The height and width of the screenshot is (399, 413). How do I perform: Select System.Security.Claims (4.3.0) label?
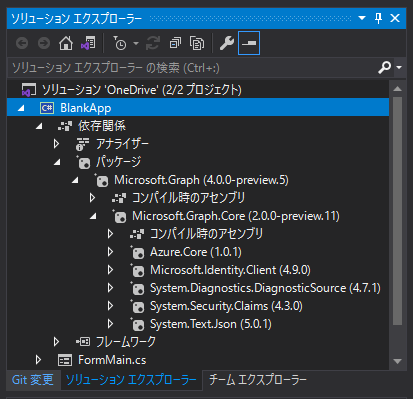point(226,306)
